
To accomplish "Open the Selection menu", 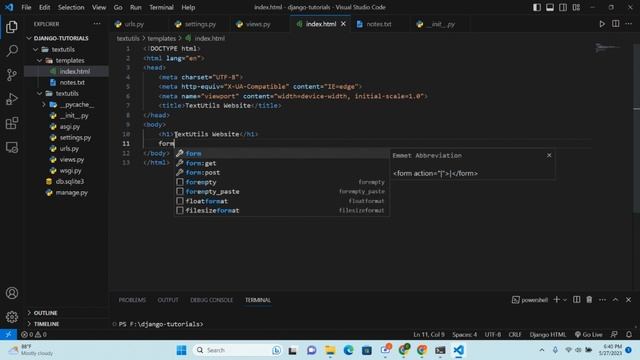I will click(x=71, y=7).
